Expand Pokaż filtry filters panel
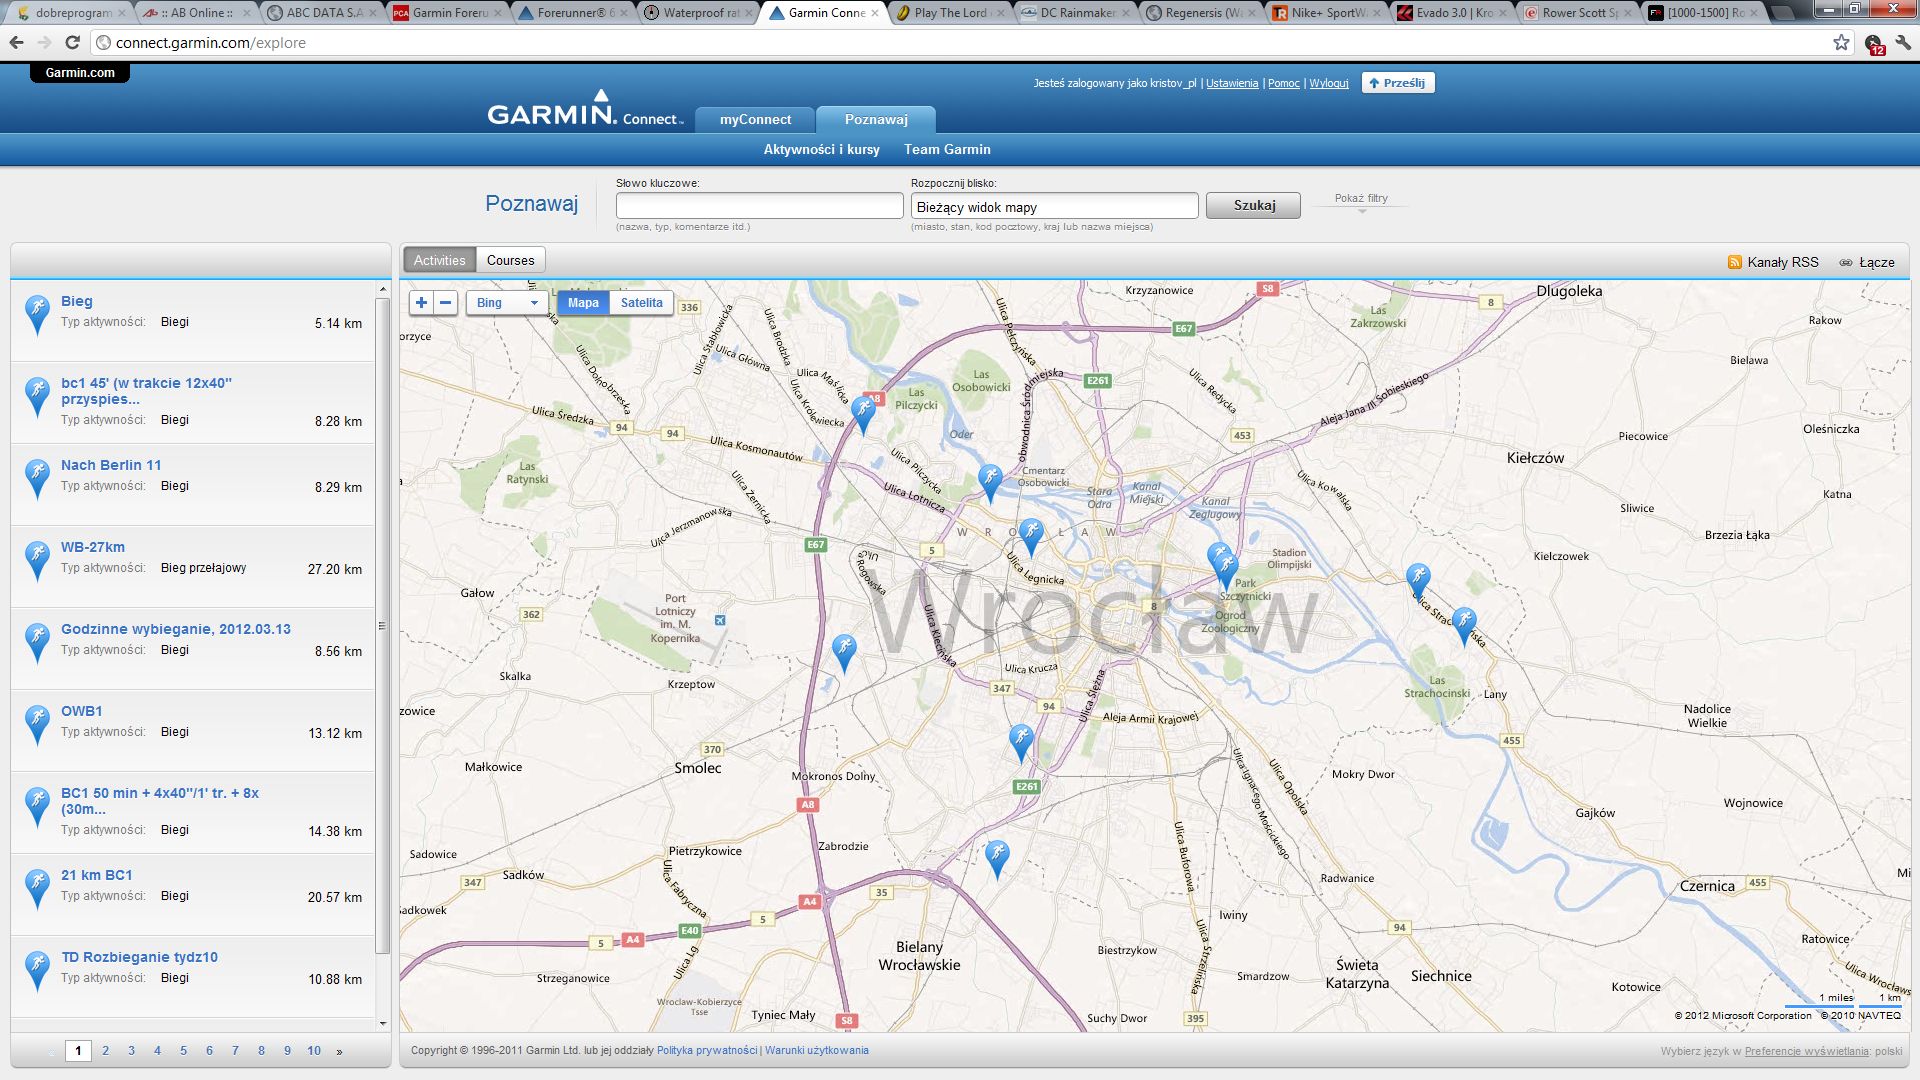Image resolution: width=1920 pixels, height=1080 pixels. click(x=1361, y=199)
